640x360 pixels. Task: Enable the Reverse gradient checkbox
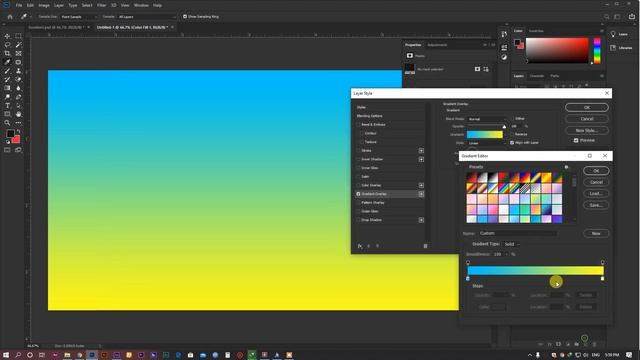tap(512, 134)
